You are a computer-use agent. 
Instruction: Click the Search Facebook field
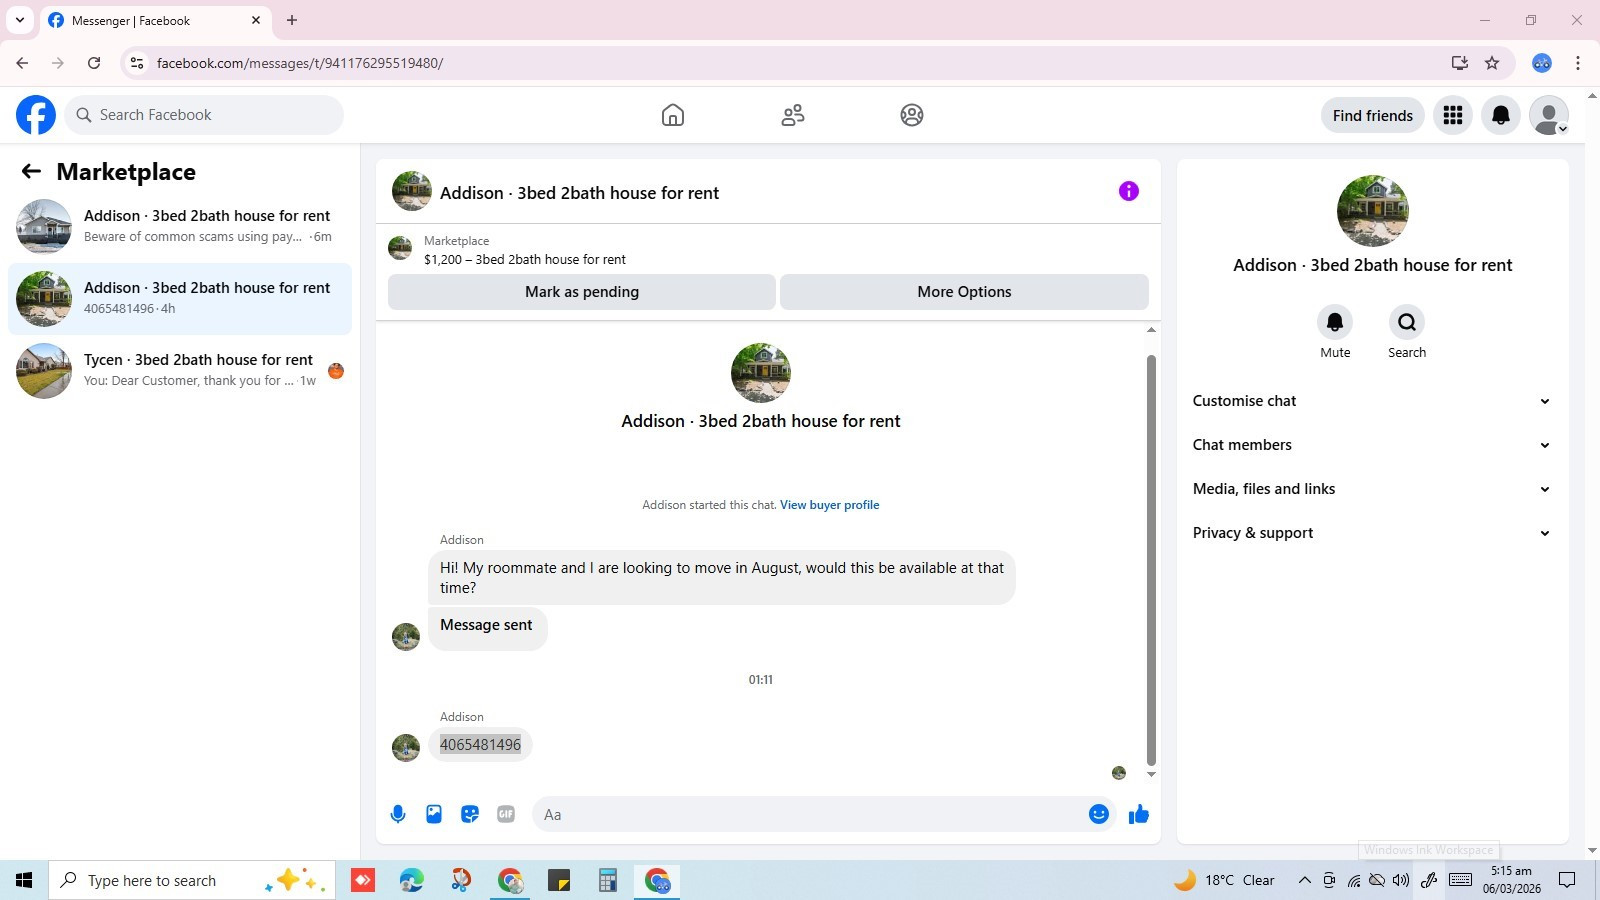click(x=205, y=115)
